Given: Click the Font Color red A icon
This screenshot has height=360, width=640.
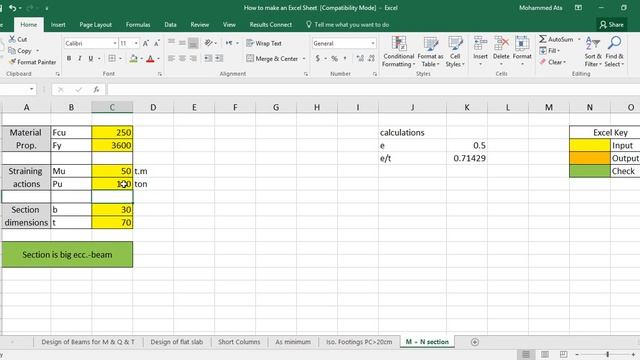Looking at the screenshot, I should (x=150, y=59).
